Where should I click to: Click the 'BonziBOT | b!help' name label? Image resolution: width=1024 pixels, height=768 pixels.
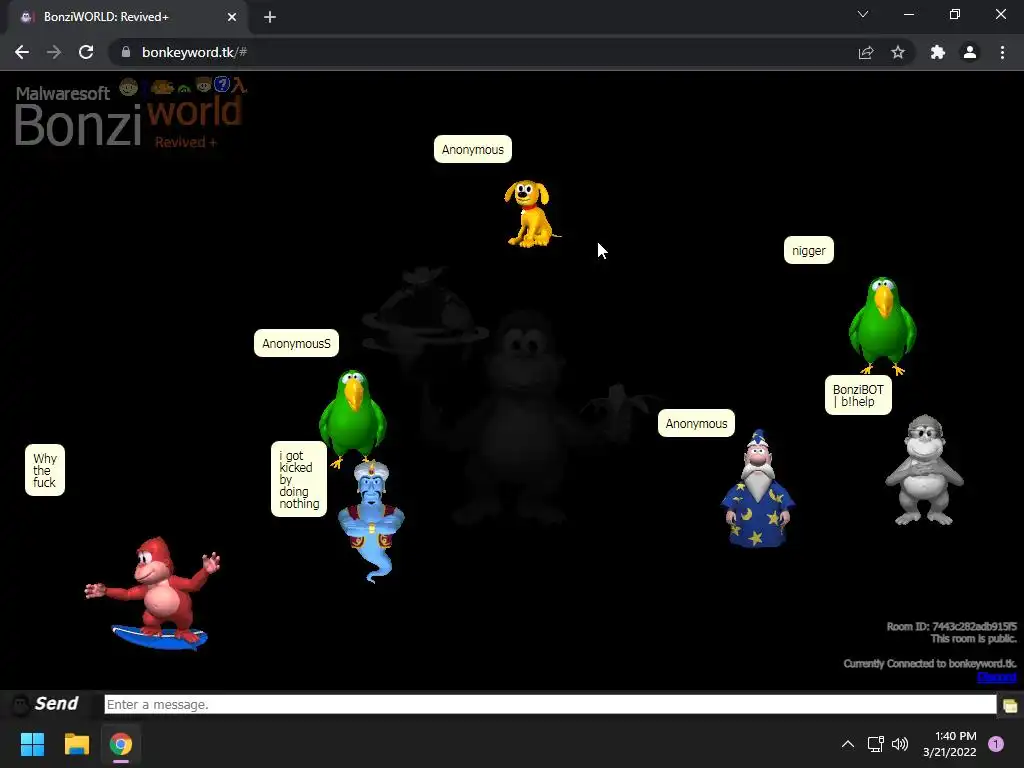click(858, 395)
